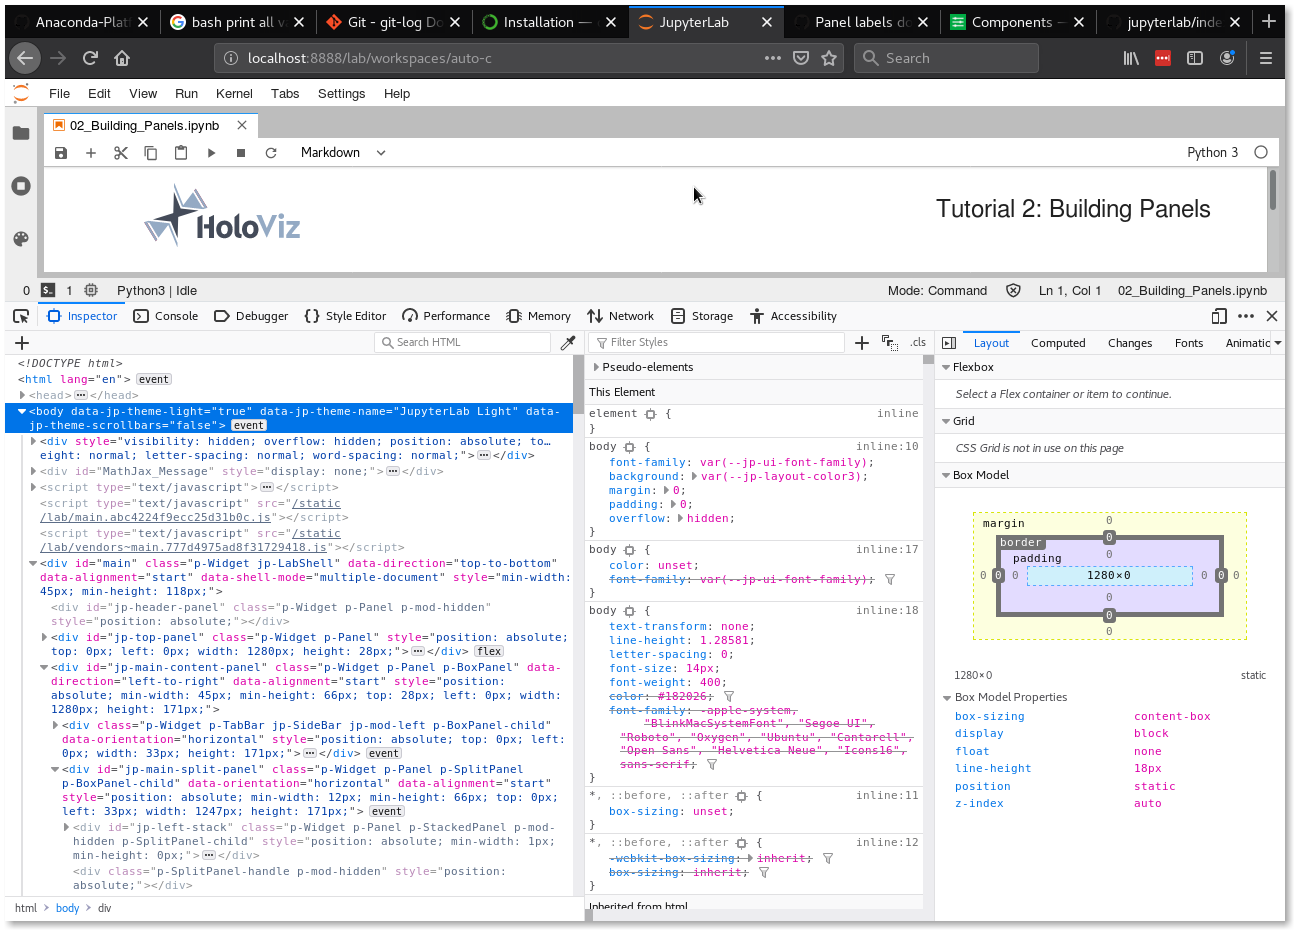The image size is (1294, 930).
Task: Add a new CSS rule with plus icon
Action: pos(860,342)
